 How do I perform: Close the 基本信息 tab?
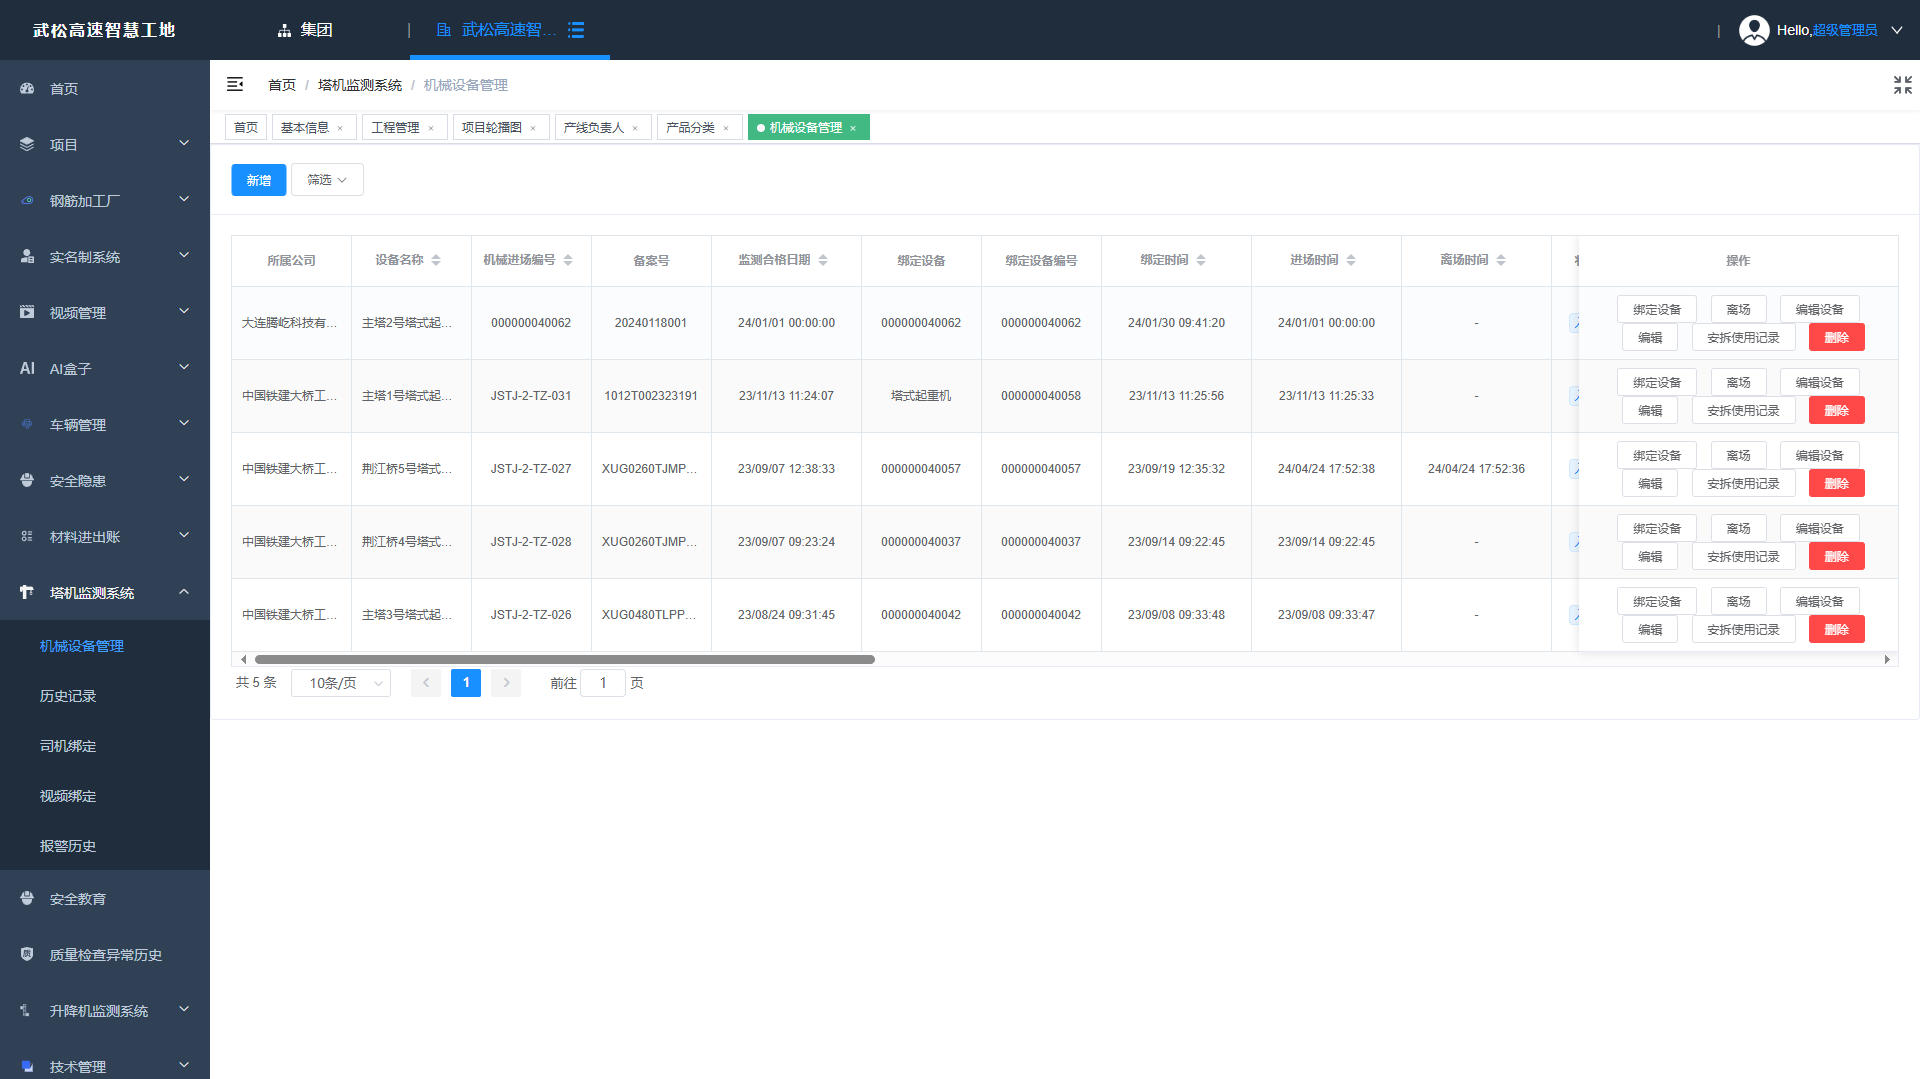[340, 128]
